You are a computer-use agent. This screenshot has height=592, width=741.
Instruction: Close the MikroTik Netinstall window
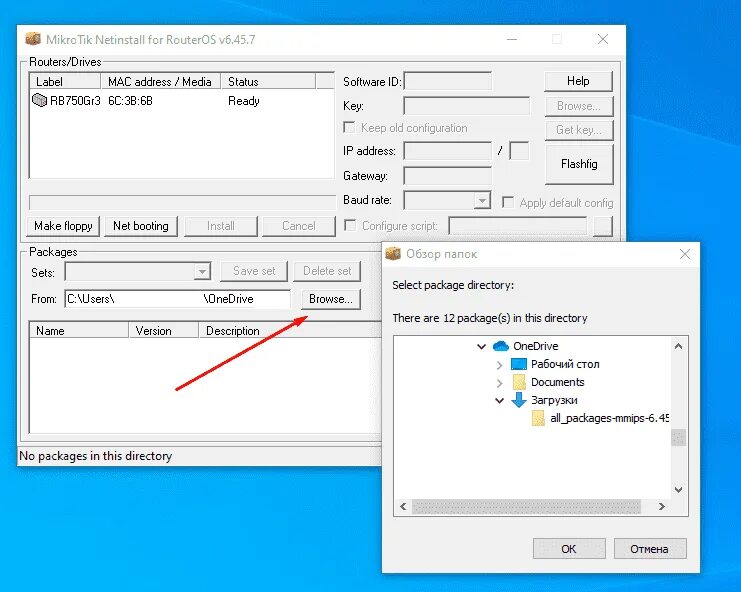(x=603, y=39)
